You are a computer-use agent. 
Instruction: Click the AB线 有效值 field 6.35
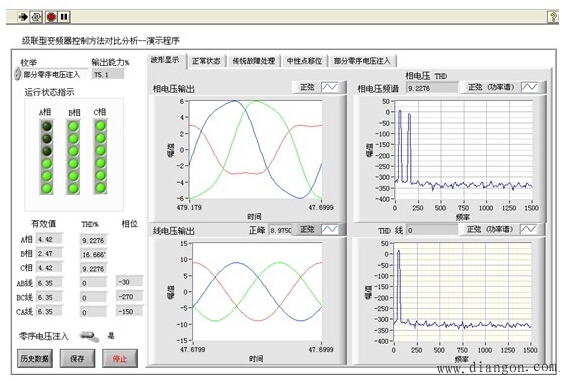coord(49,283)
